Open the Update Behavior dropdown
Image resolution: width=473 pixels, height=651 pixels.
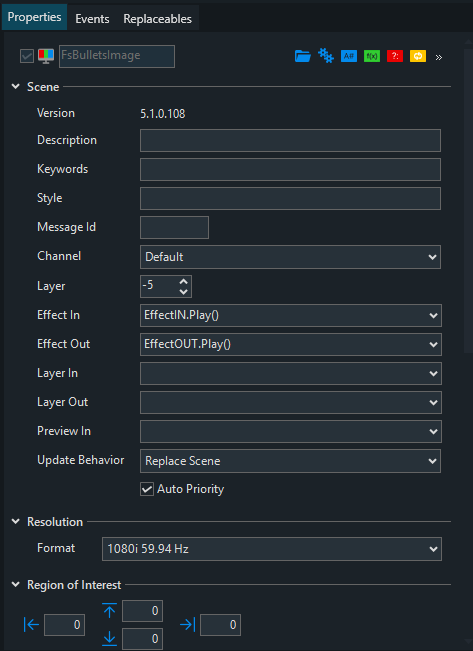pos(290,461)
